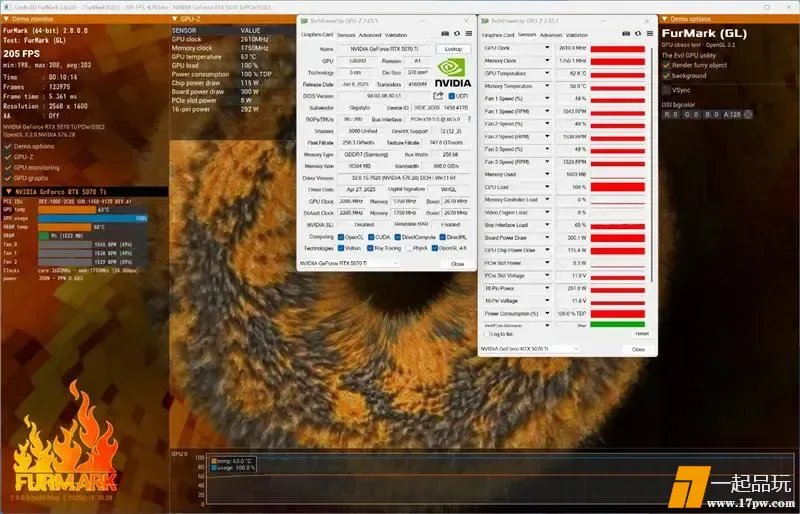This screenshot has height=514, width=800.
Task: Click the A:128 alpha field
Action: coord(732,114)
